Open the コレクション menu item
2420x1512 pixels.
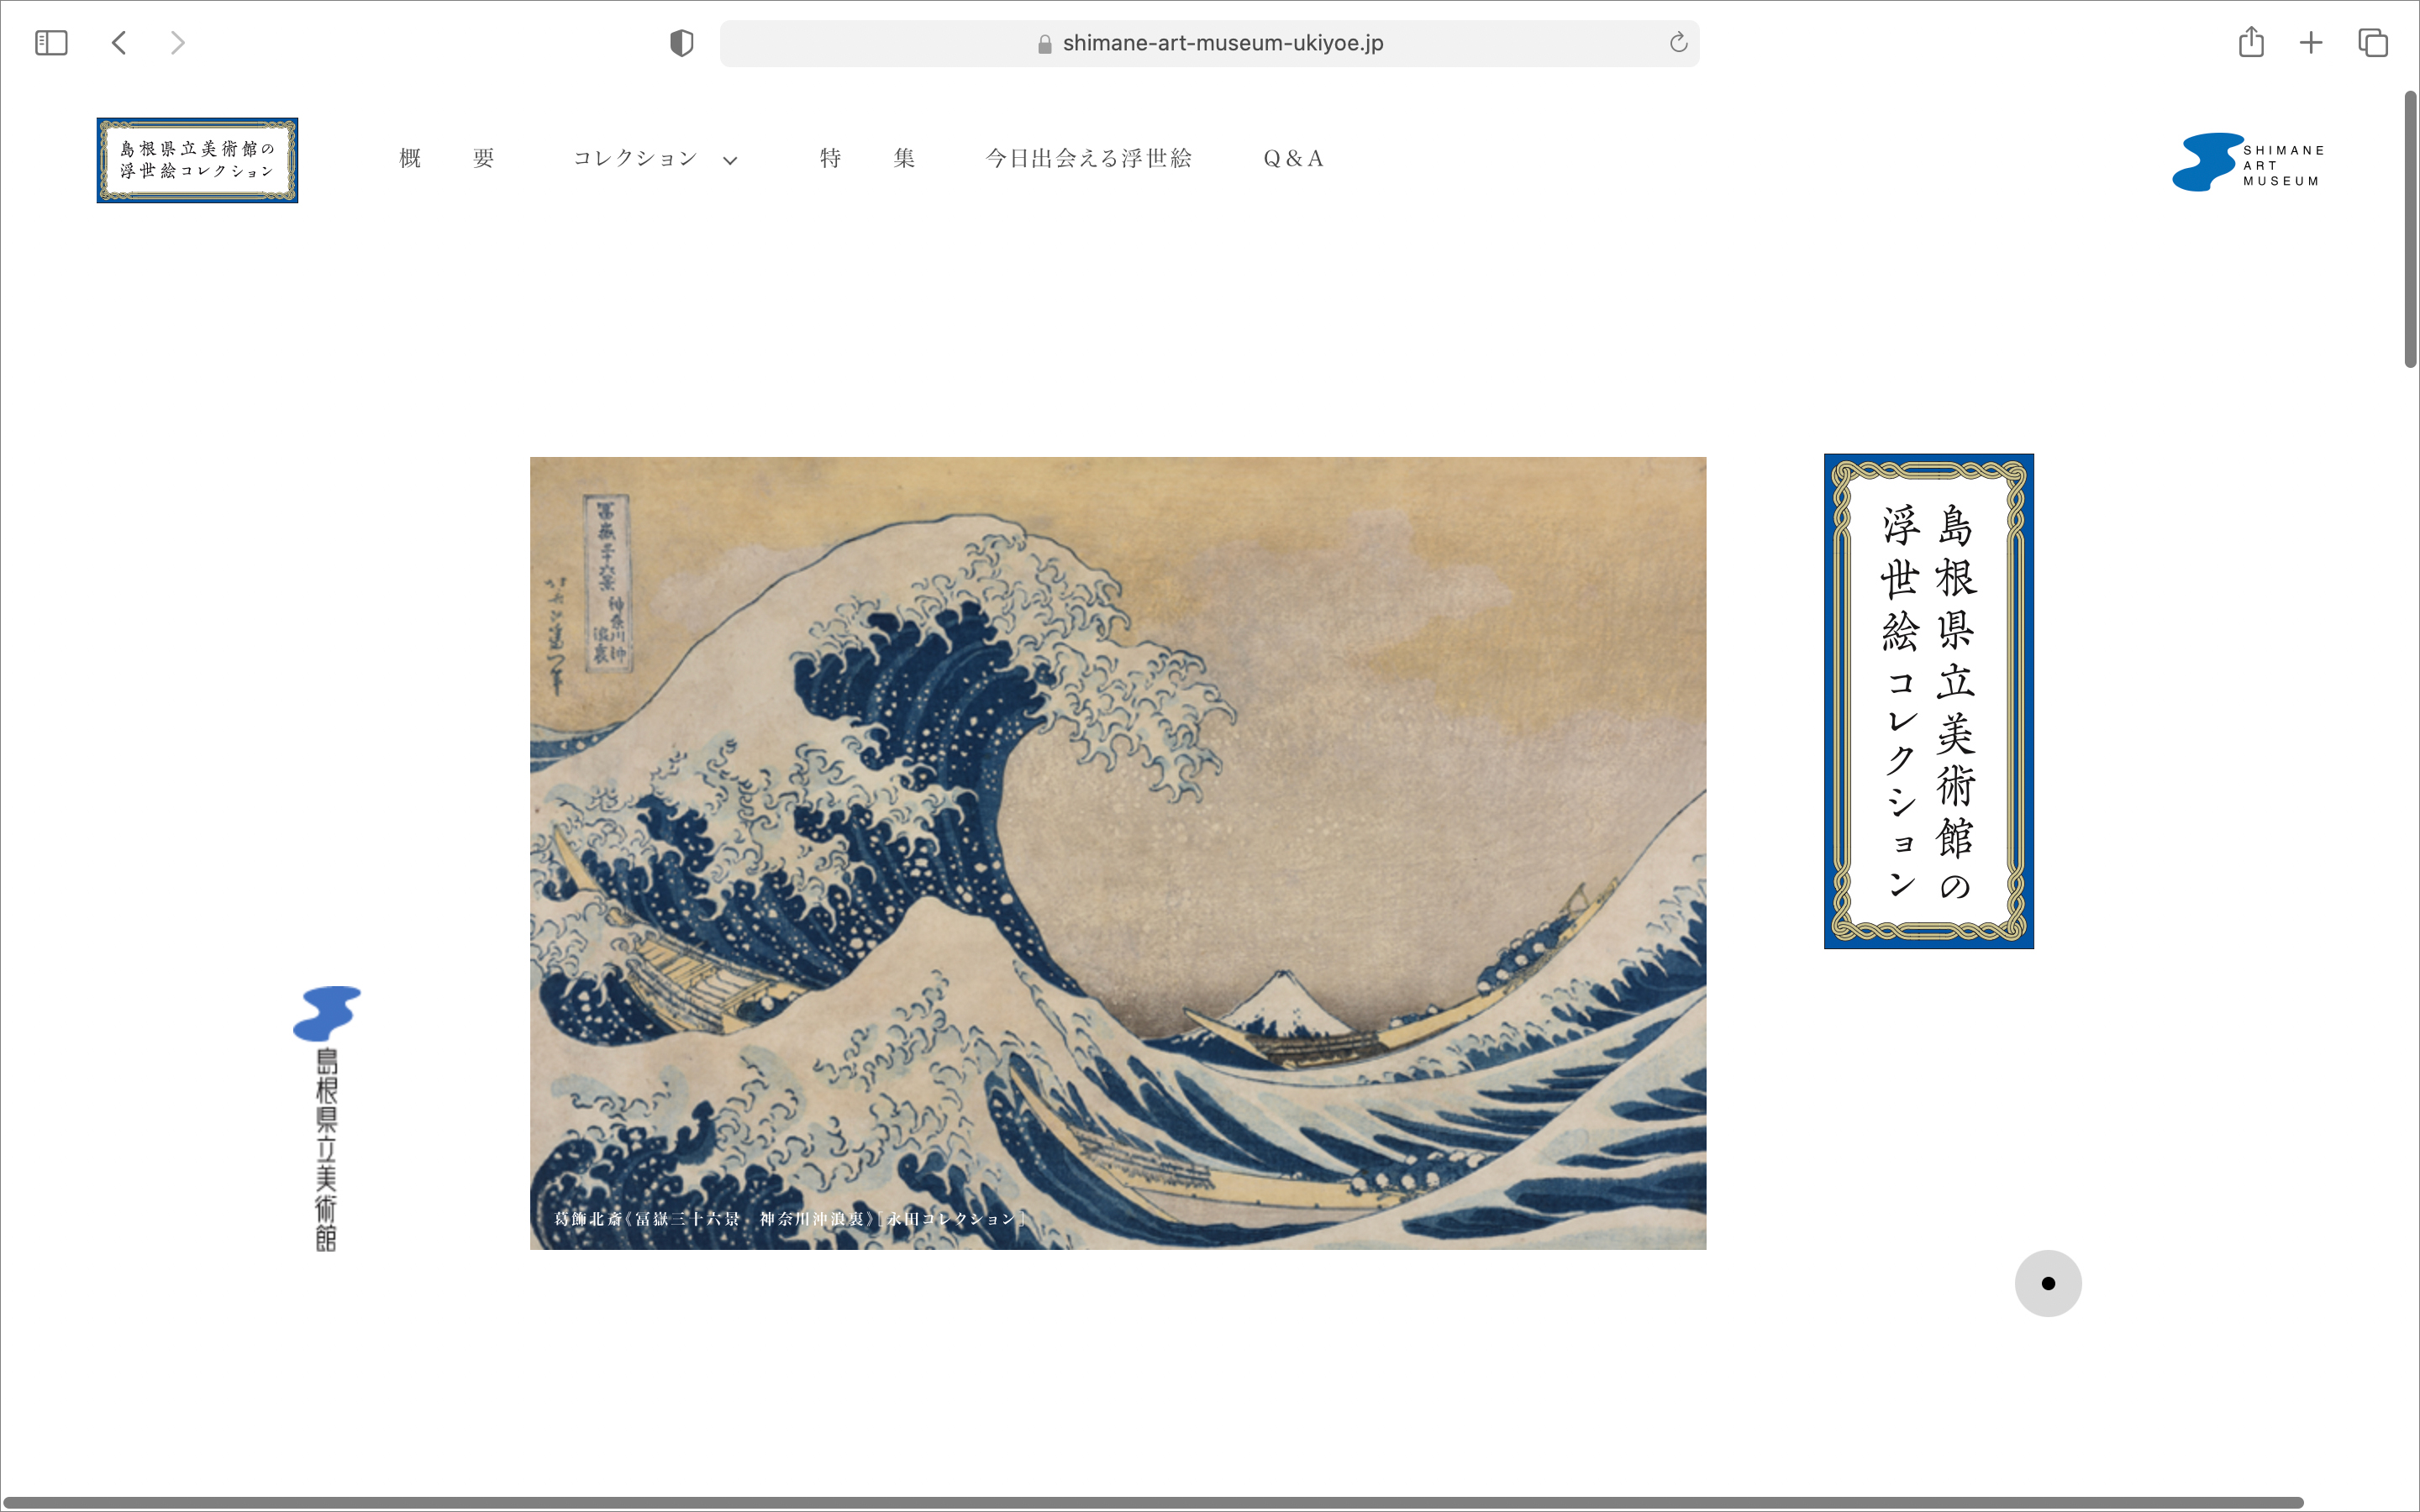point(635,158)
